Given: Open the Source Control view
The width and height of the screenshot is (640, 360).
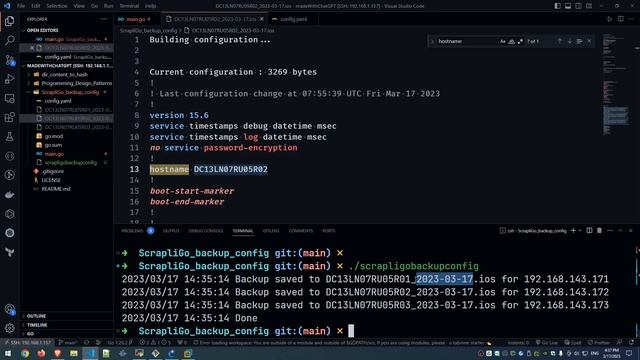Looking at the screenshot, I should click(10, 60).
